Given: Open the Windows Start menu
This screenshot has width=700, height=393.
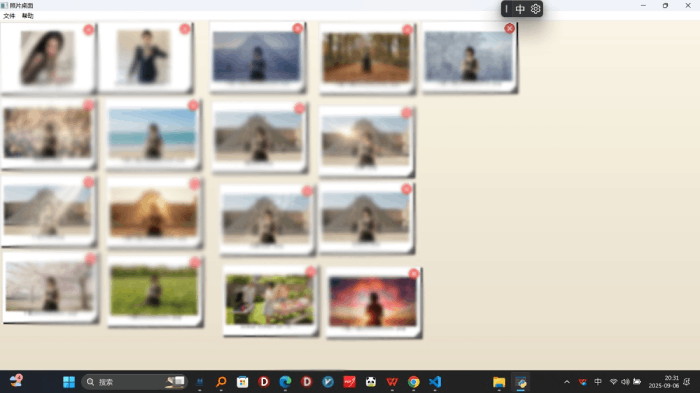Looking at the screenshot, I should point(69,382).
